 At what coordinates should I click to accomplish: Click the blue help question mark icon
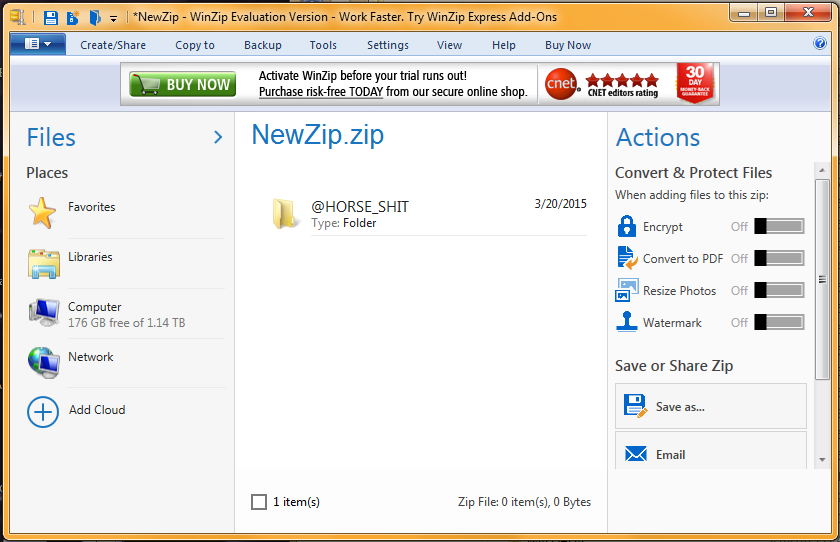(x=820, y=43)
